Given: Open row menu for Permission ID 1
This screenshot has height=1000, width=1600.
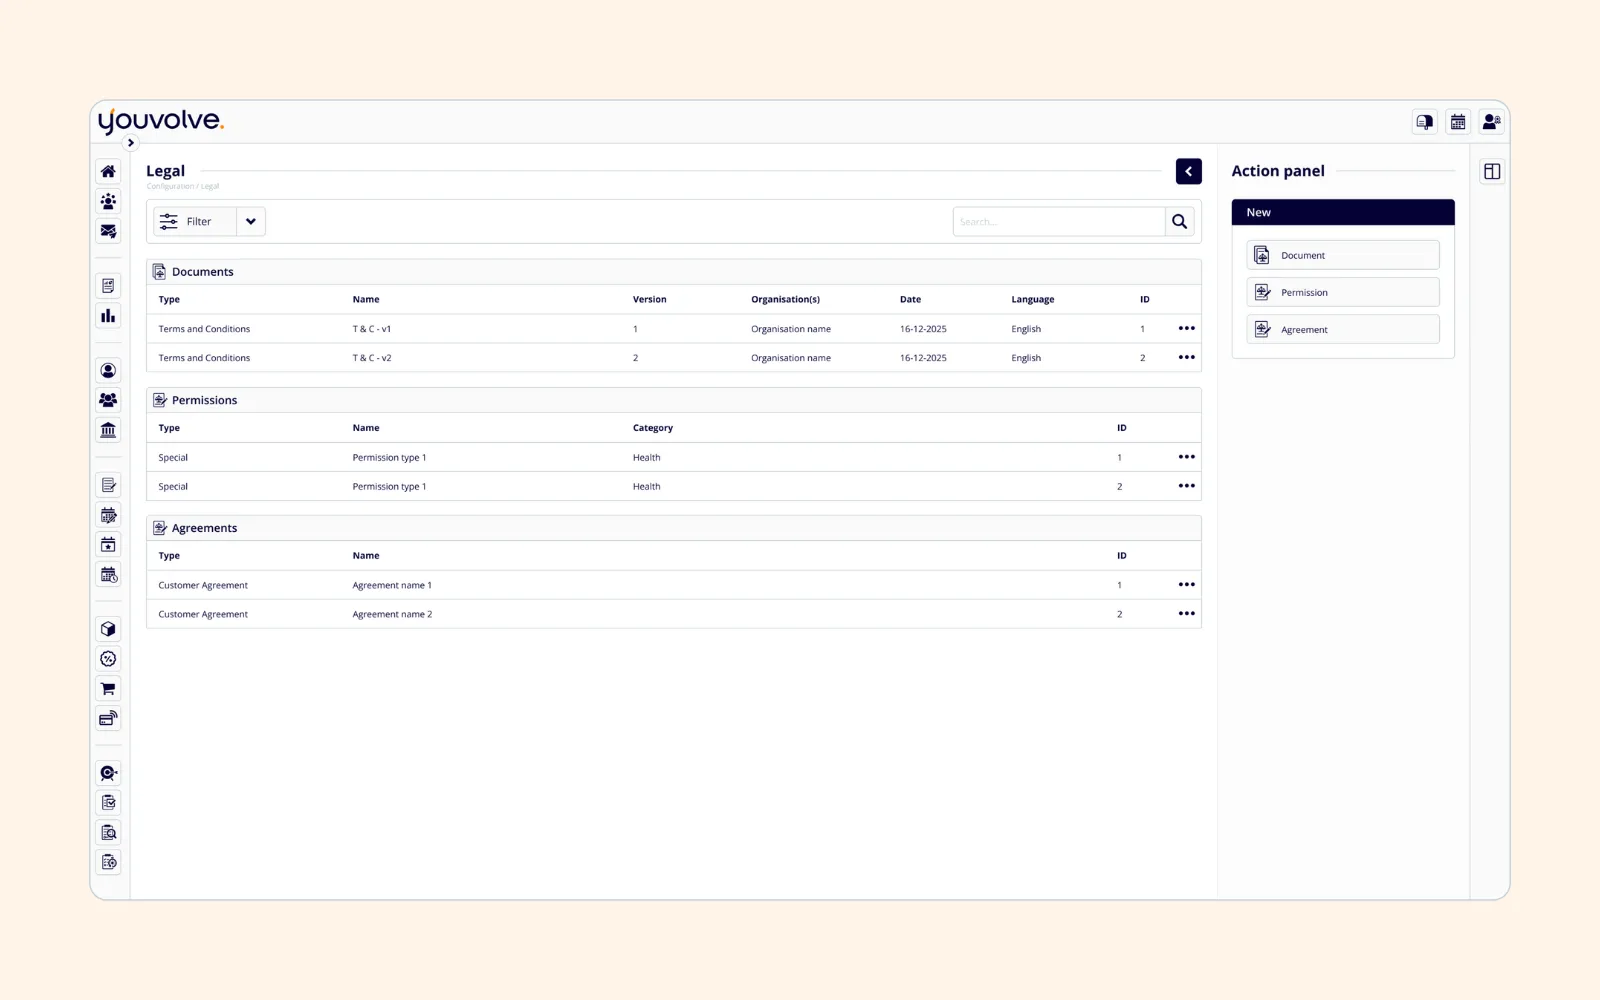Looking at the screenshot, I should coord(1186,457).
